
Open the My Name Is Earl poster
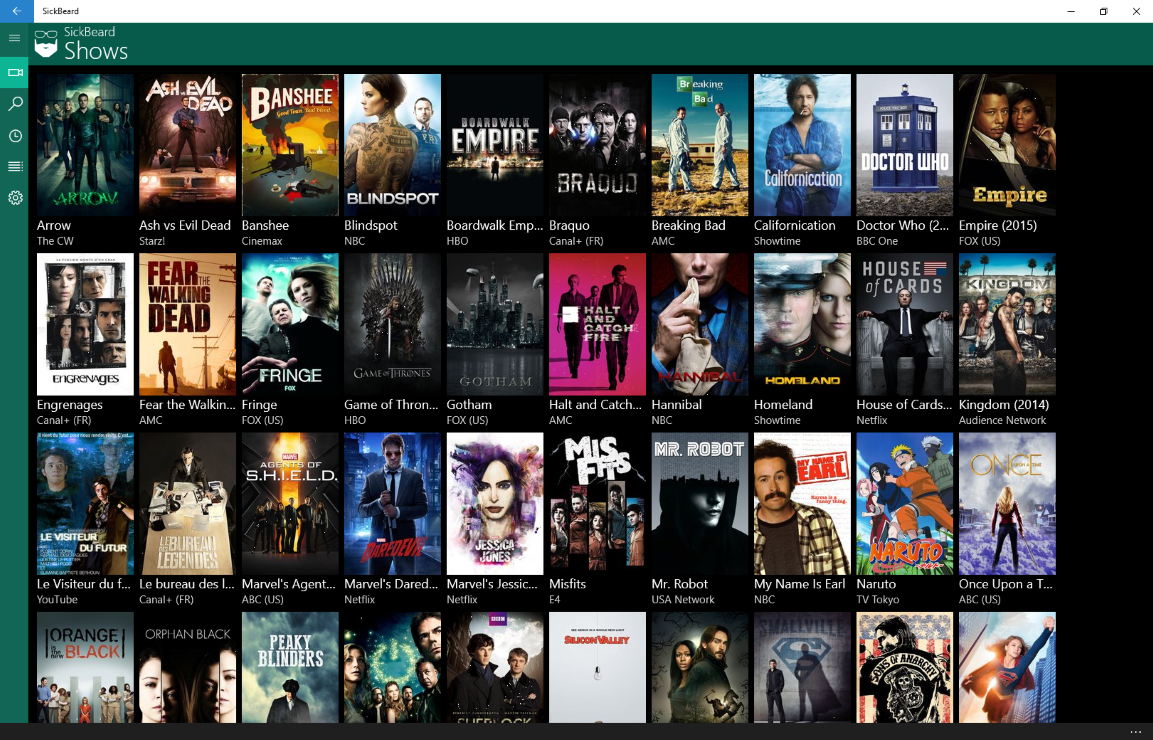802,504
